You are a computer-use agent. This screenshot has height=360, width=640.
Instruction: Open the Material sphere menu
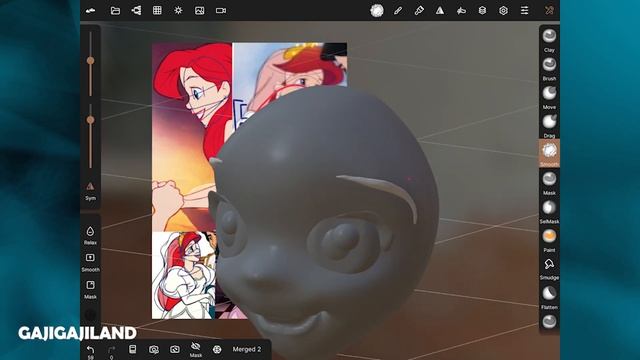coord(377,11)
